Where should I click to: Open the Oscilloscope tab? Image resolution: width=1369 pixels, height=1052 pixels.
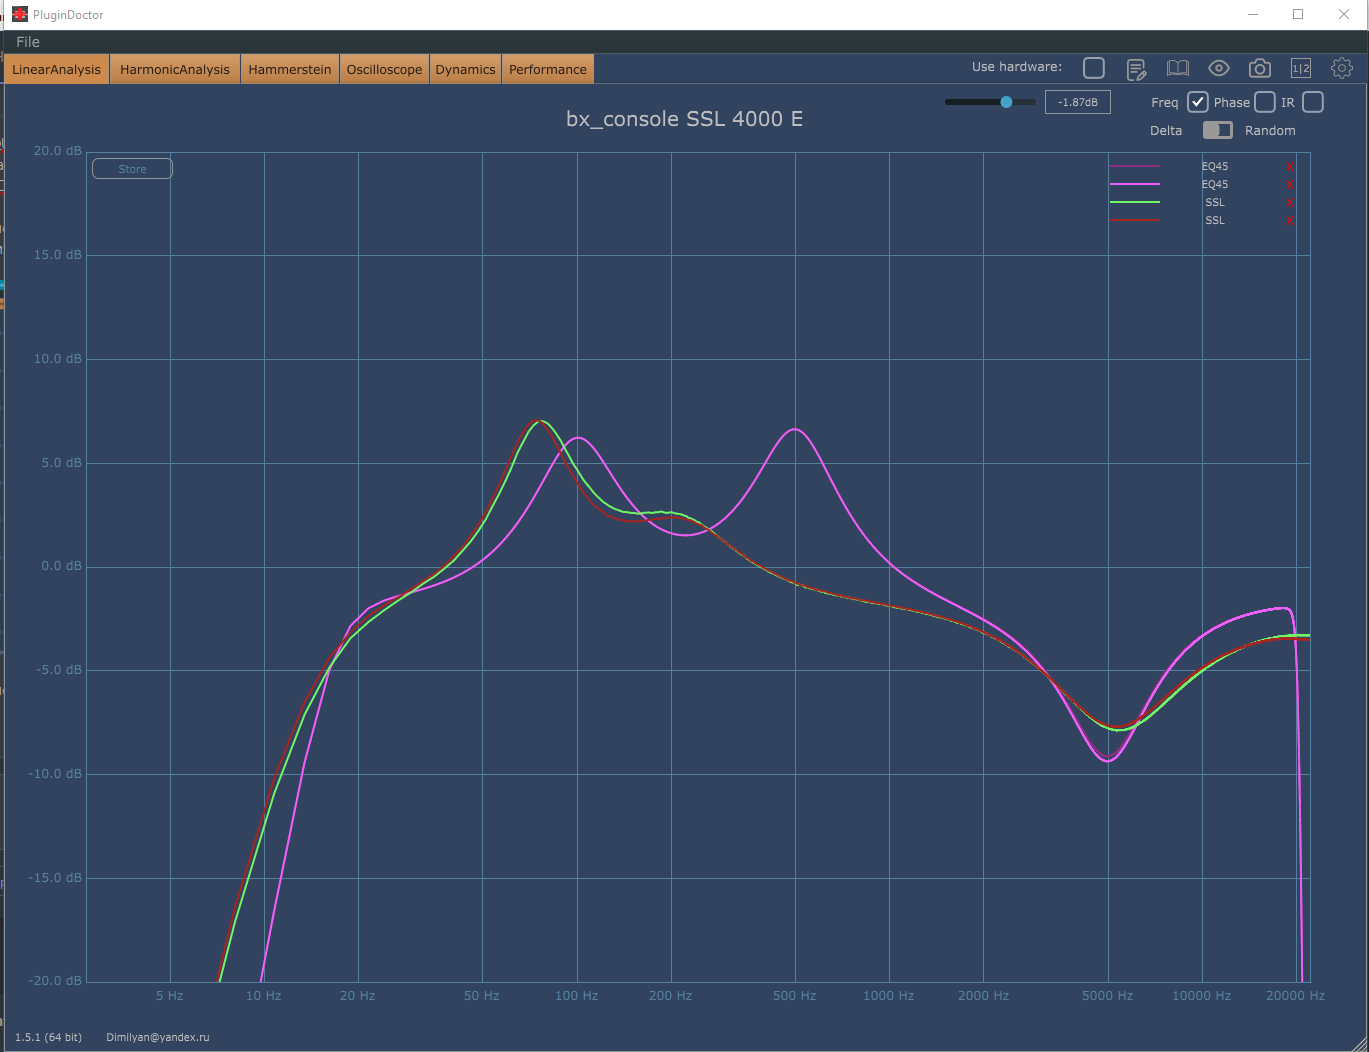point(384,69)
